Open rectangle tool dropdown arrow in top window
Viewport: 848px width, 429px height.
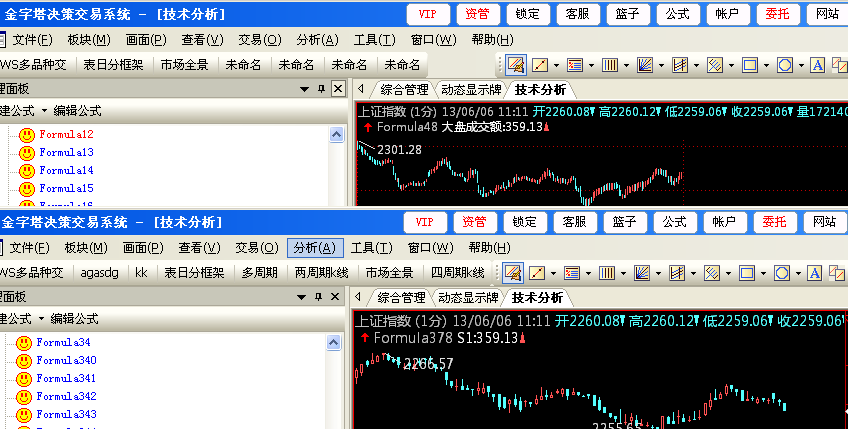point(766,66)
